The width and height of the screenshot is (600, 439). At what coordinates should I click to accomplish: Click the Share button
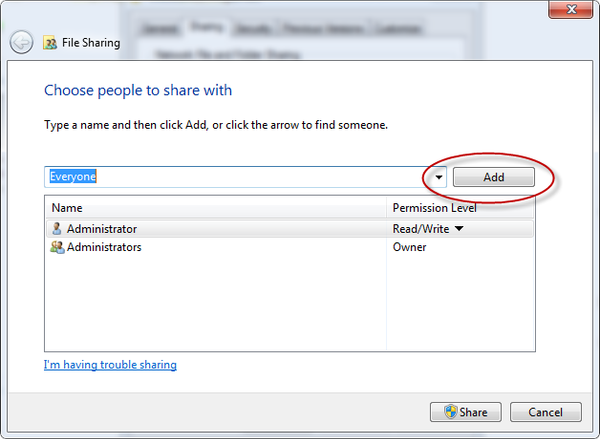(465, 412)
